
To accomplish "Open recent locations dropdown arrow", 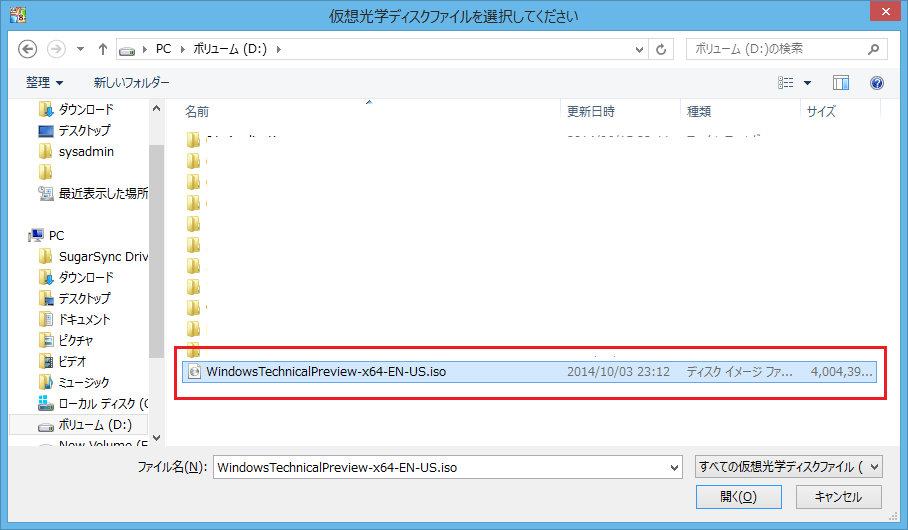I will (x=80, y=49).
